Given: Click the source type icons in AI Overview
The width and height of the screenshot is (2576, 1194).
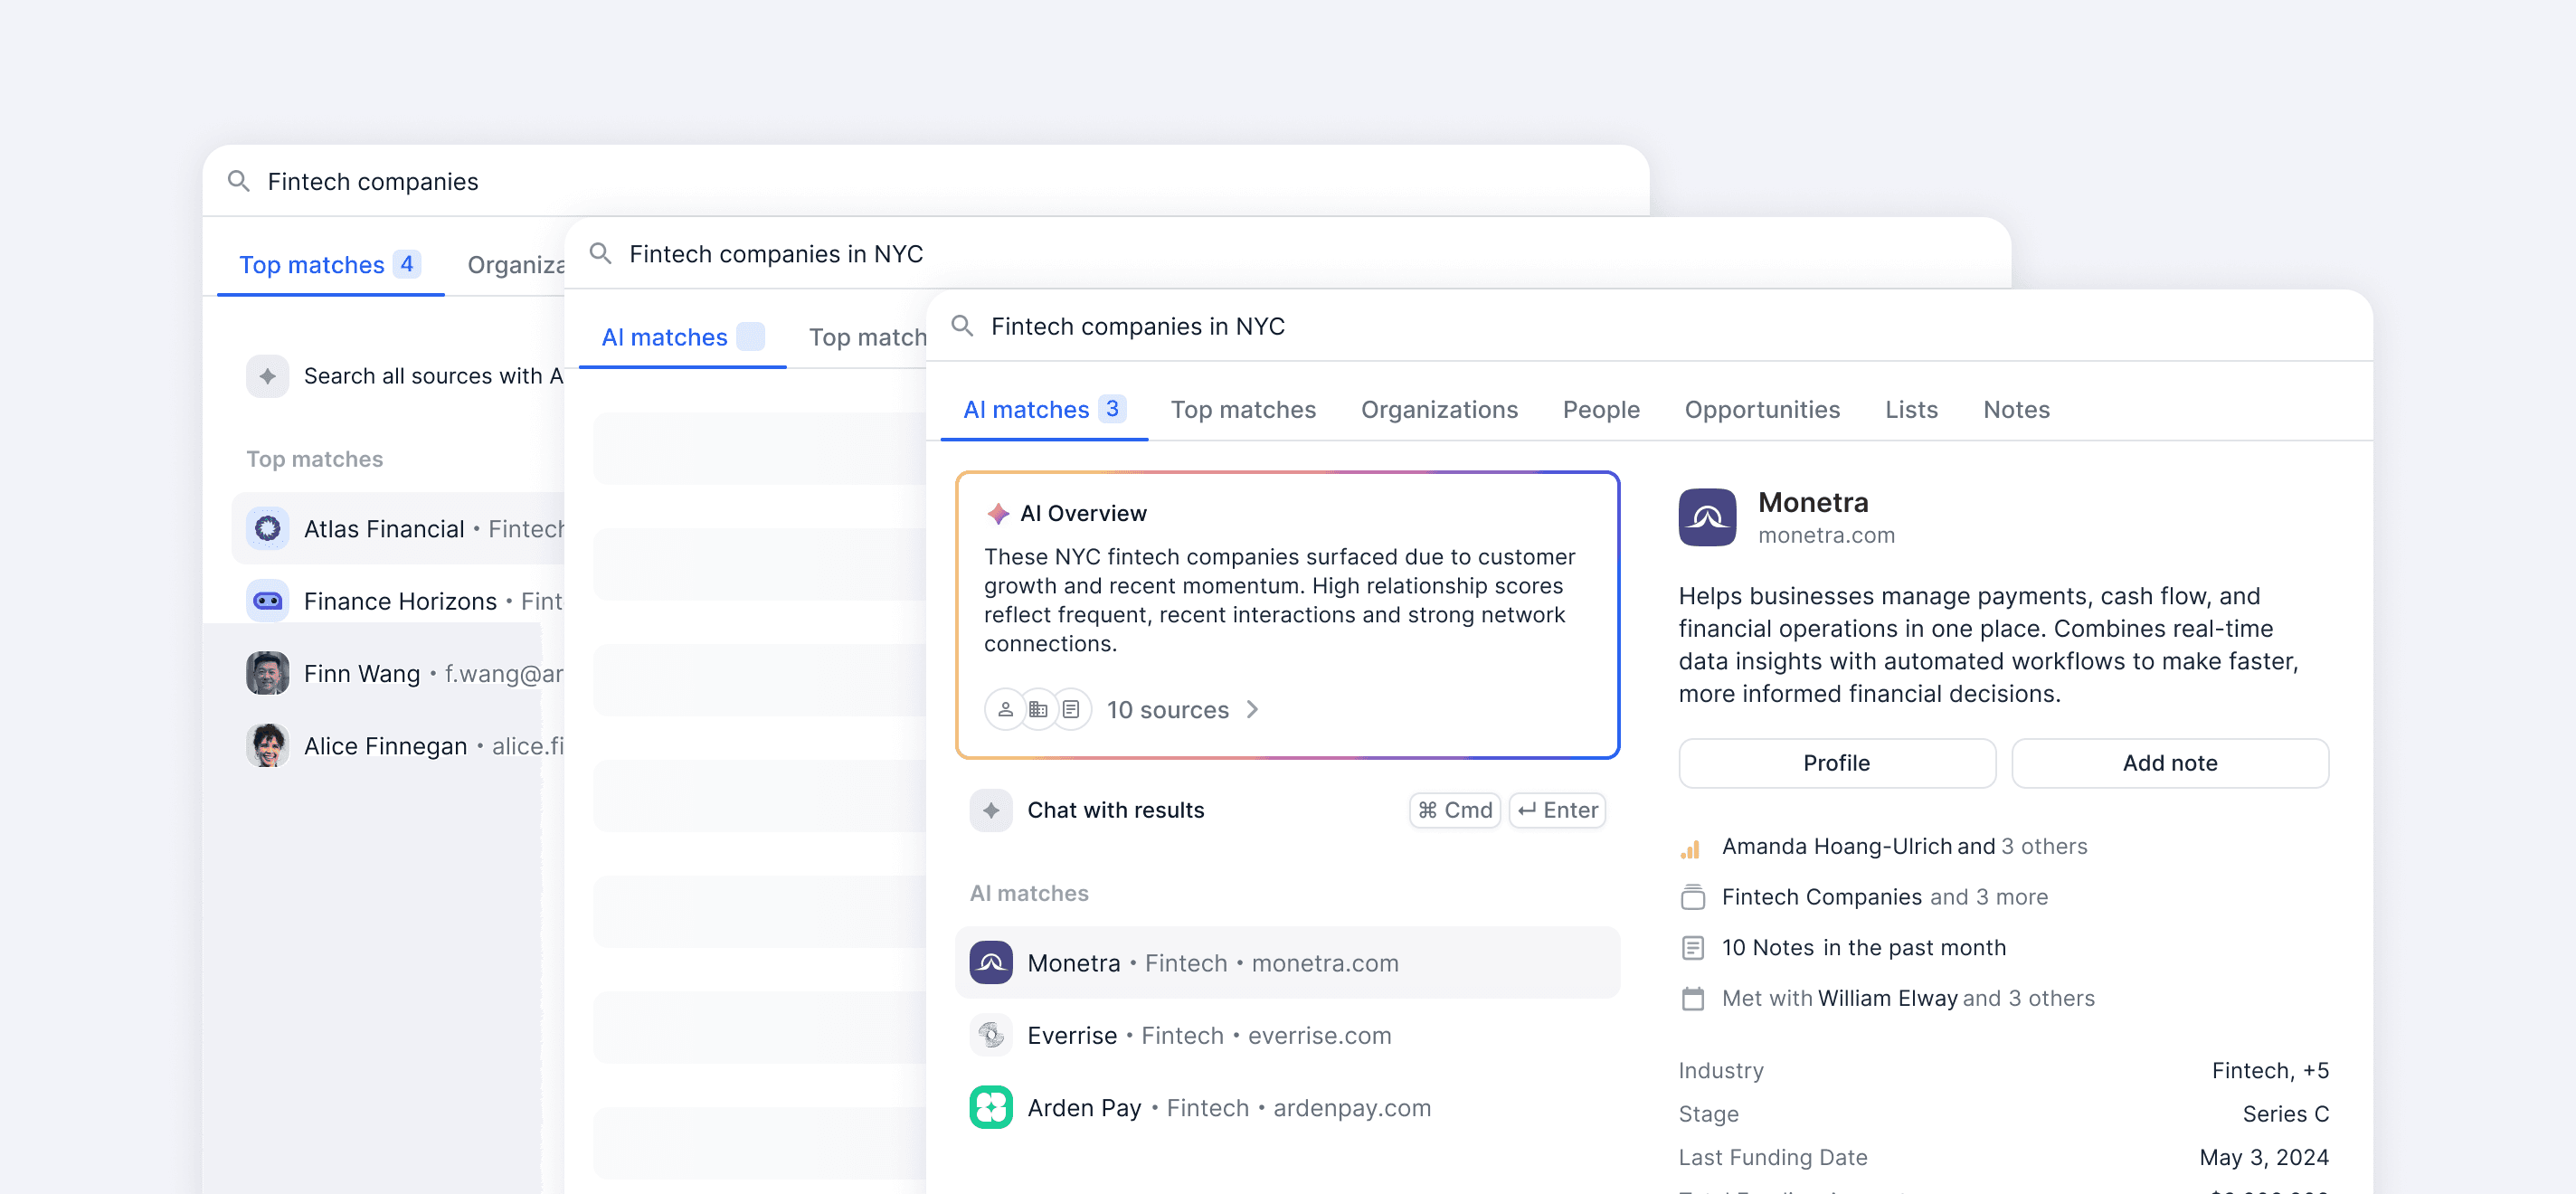Looking at the screenshot, I should point(1037,709).
